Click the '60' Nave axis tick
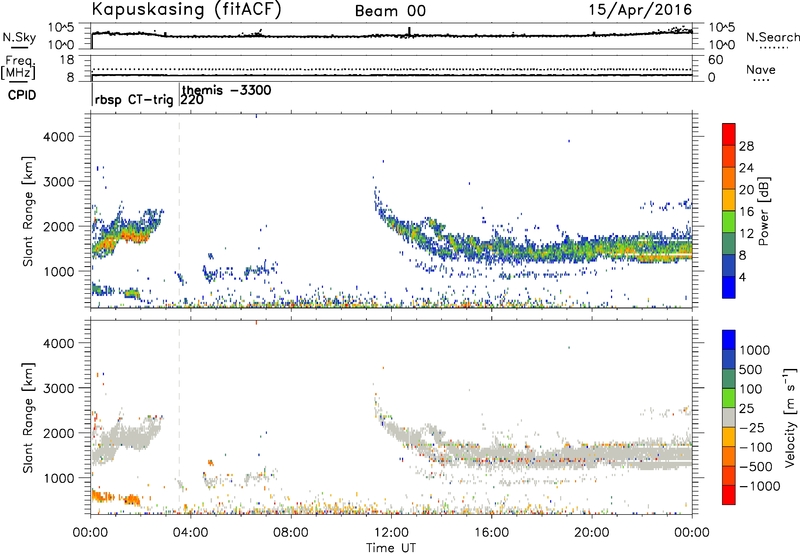Viewport: 800px width, 554px height. pos(715,60)
